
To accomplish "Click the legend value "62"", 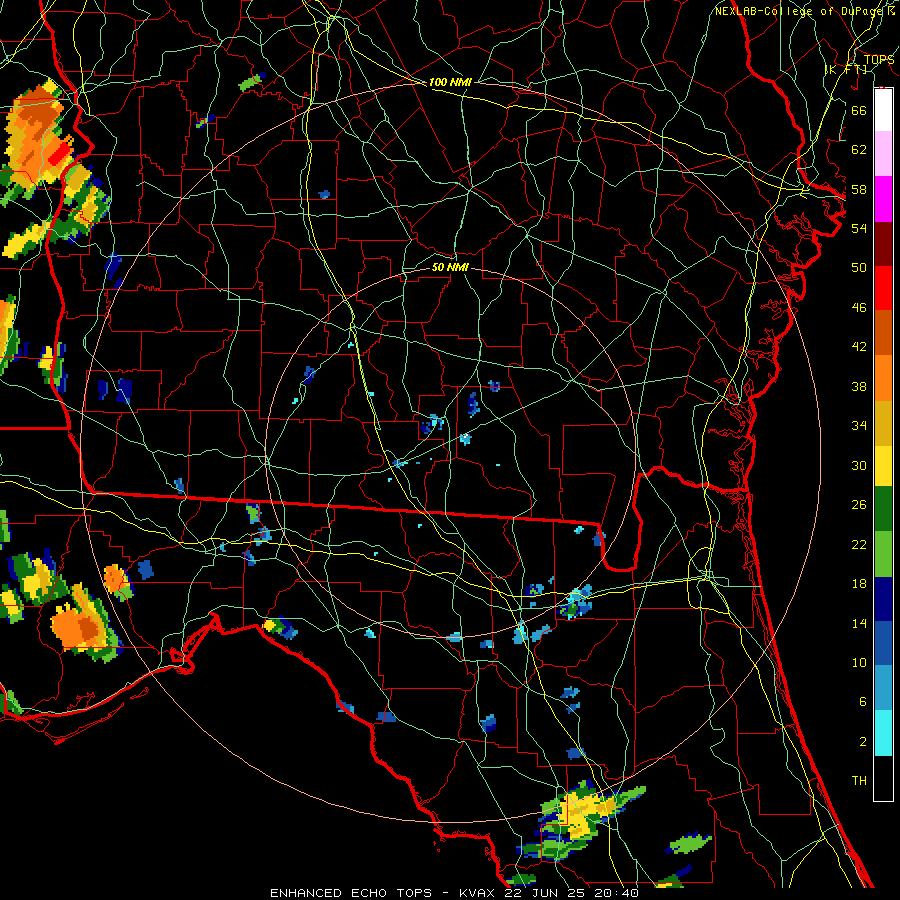I will (859, 150).
